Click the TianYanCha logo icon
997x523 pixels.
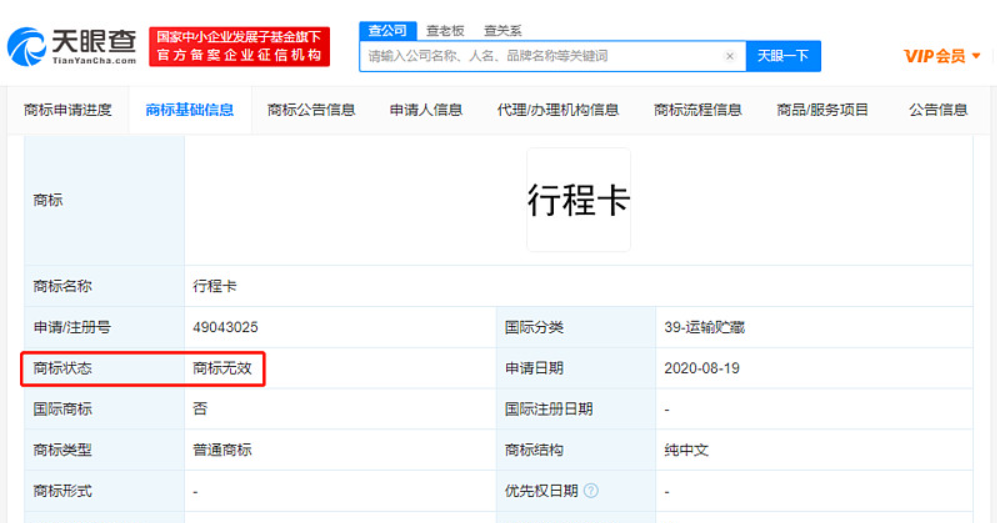pyautogui.click(x=27, y=45)
